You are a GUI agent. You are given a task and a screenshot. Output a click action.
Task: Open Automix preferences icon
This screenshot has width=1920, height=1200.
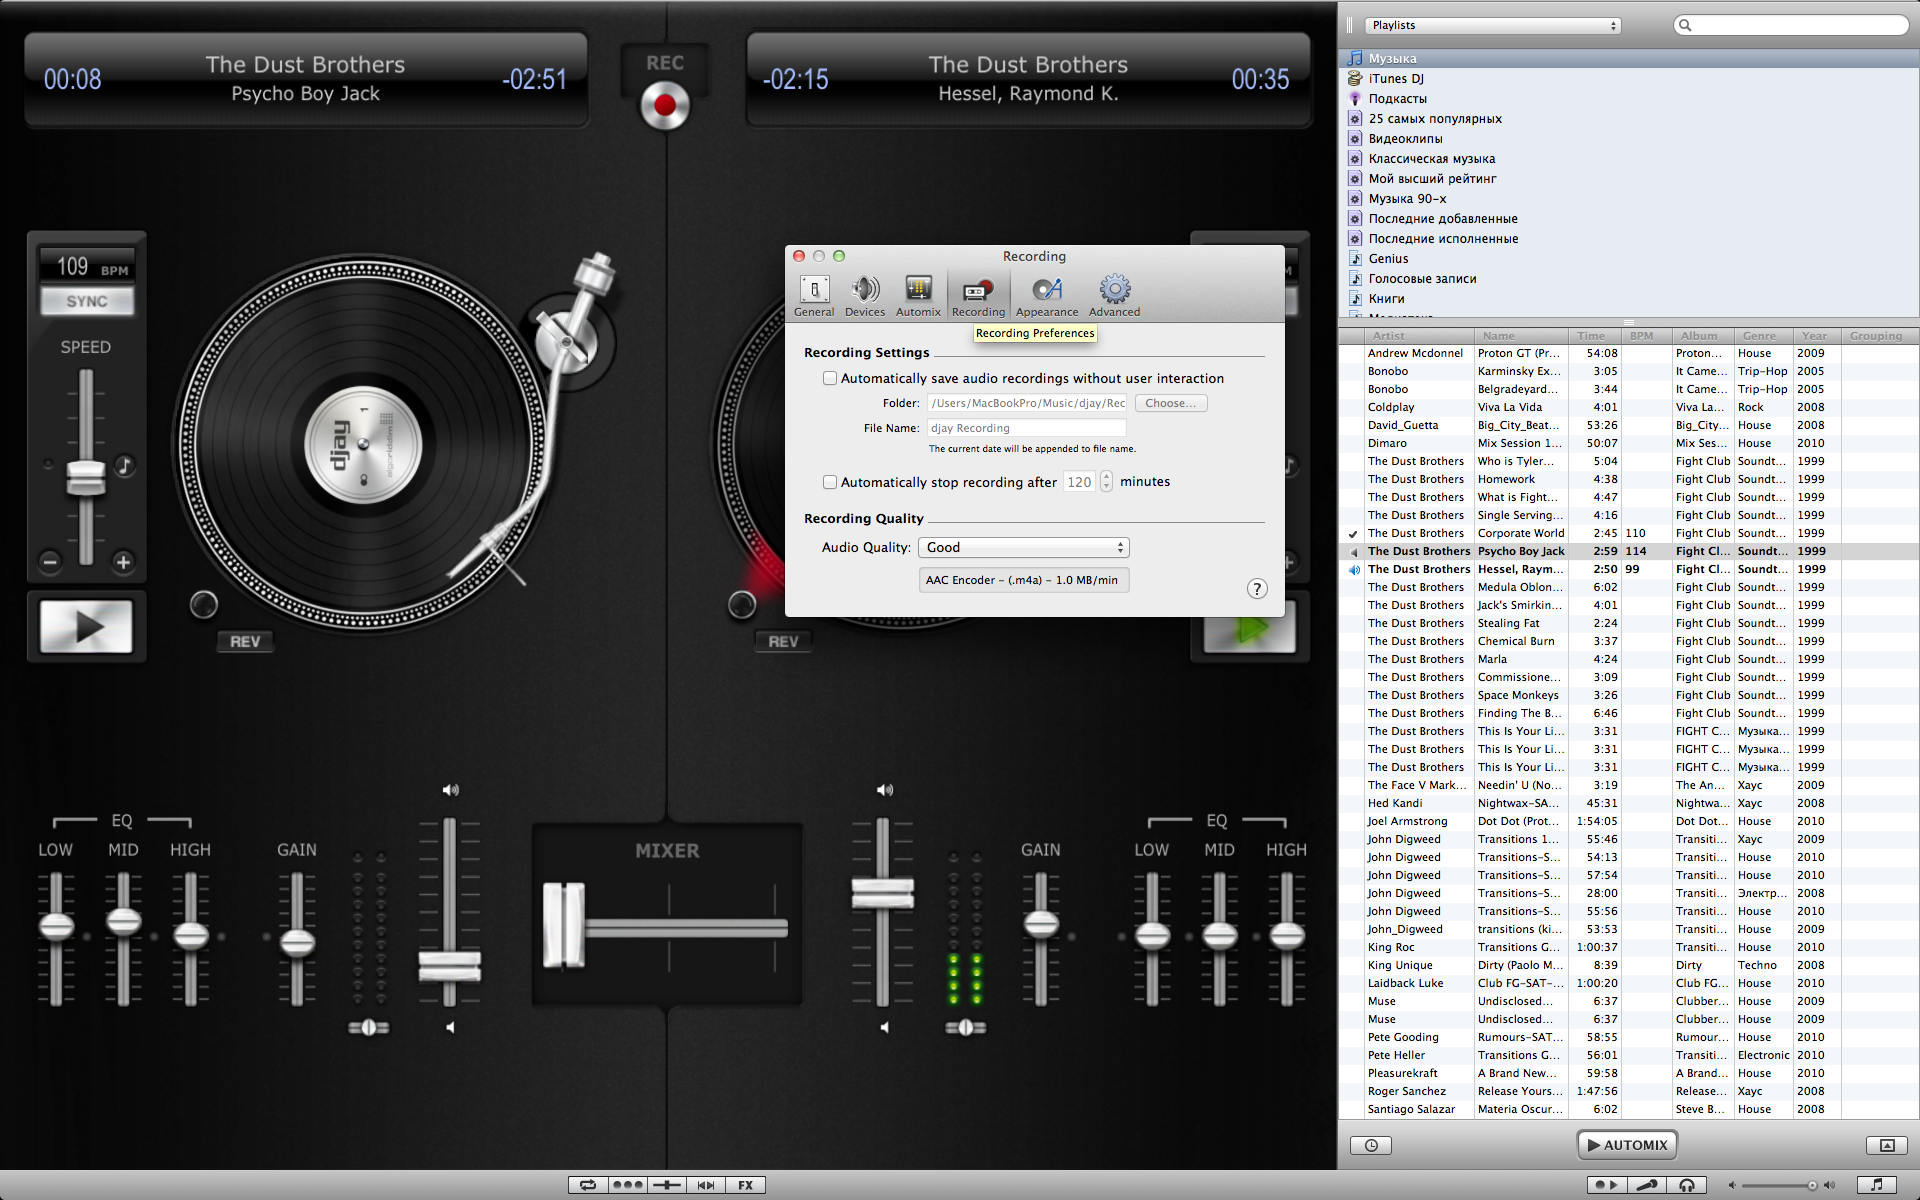click(918, 296)
